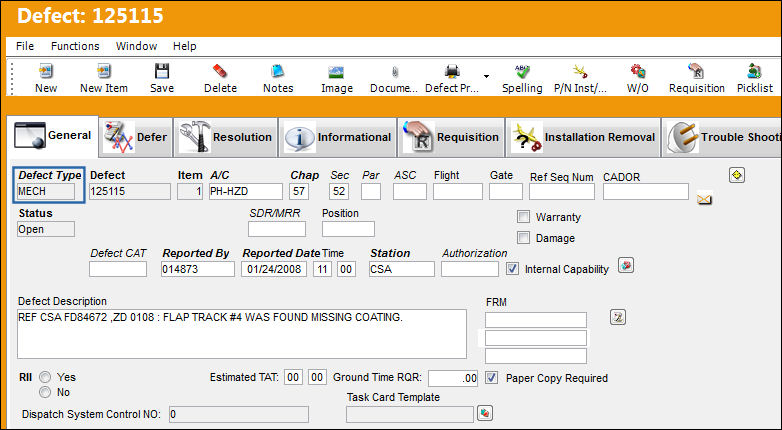Image resolution: width=782 pixels, height=430 pixels.
Task: Switch to the General tab
Action: coord(53,136)
